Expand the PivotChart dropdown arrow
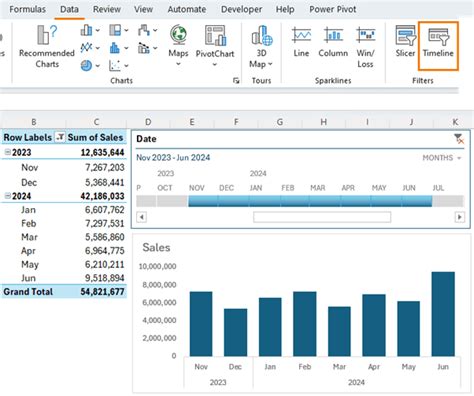474x396 pixels. point(215,64)
